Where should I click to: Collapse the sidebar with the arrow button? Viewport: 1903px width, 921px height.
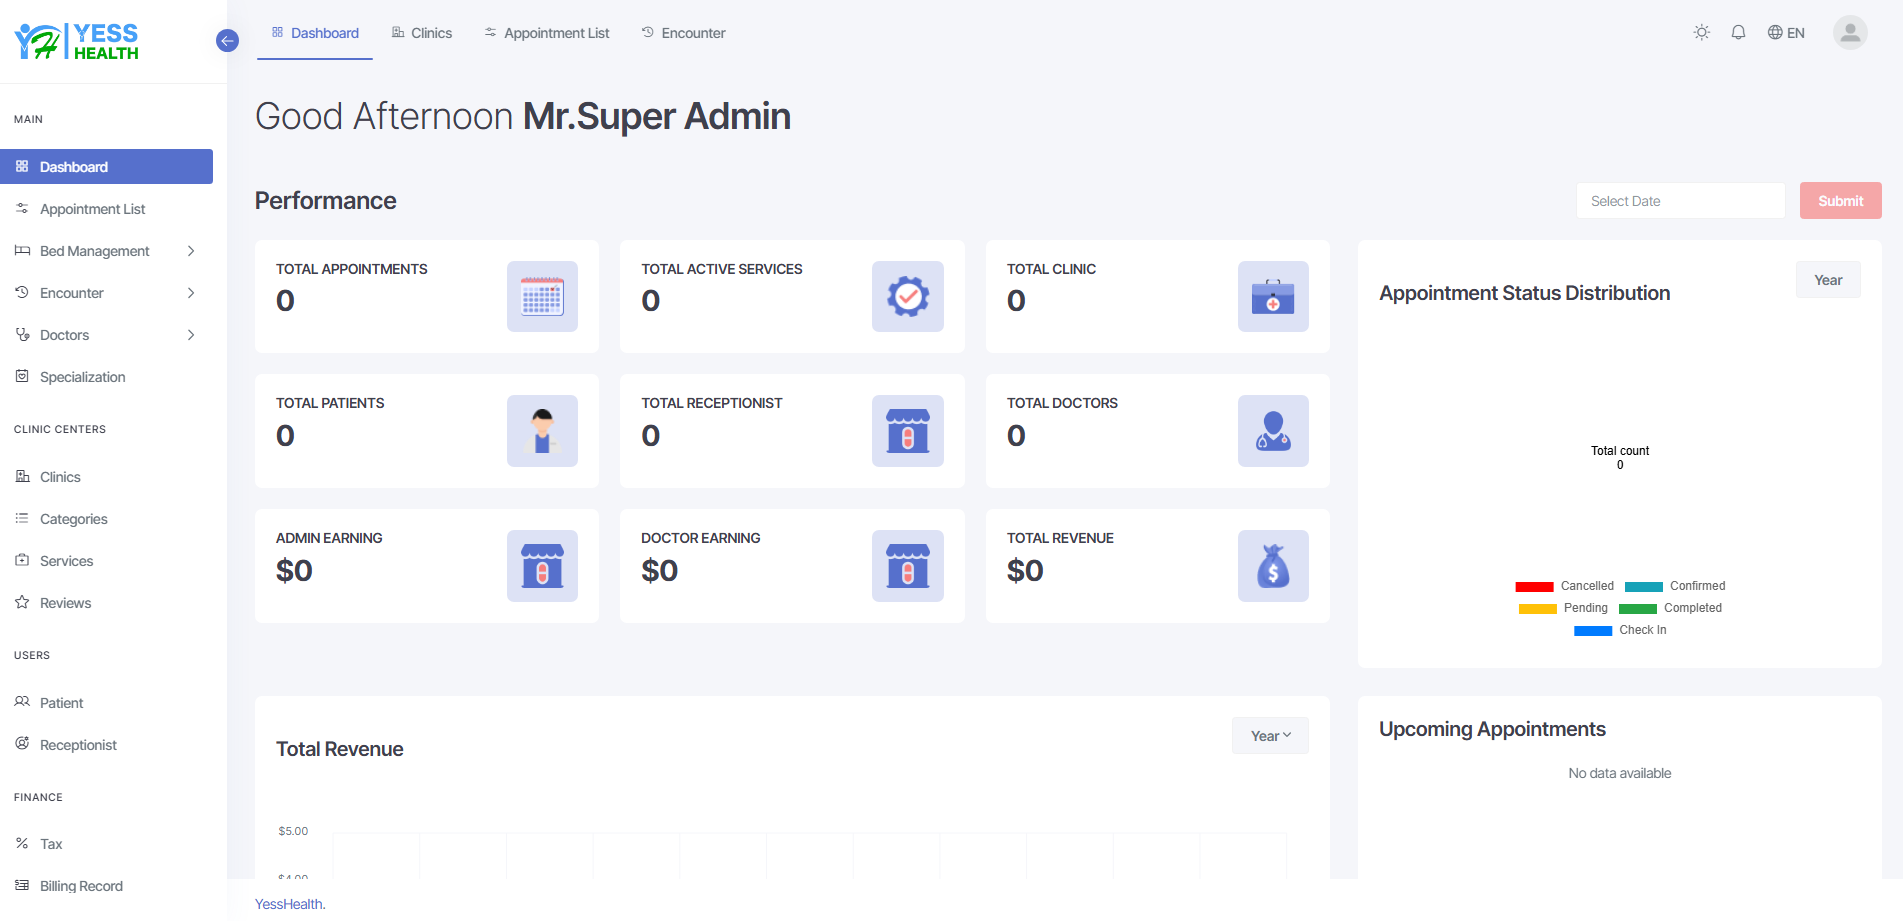pyautogui.click(x=227, y=41)
